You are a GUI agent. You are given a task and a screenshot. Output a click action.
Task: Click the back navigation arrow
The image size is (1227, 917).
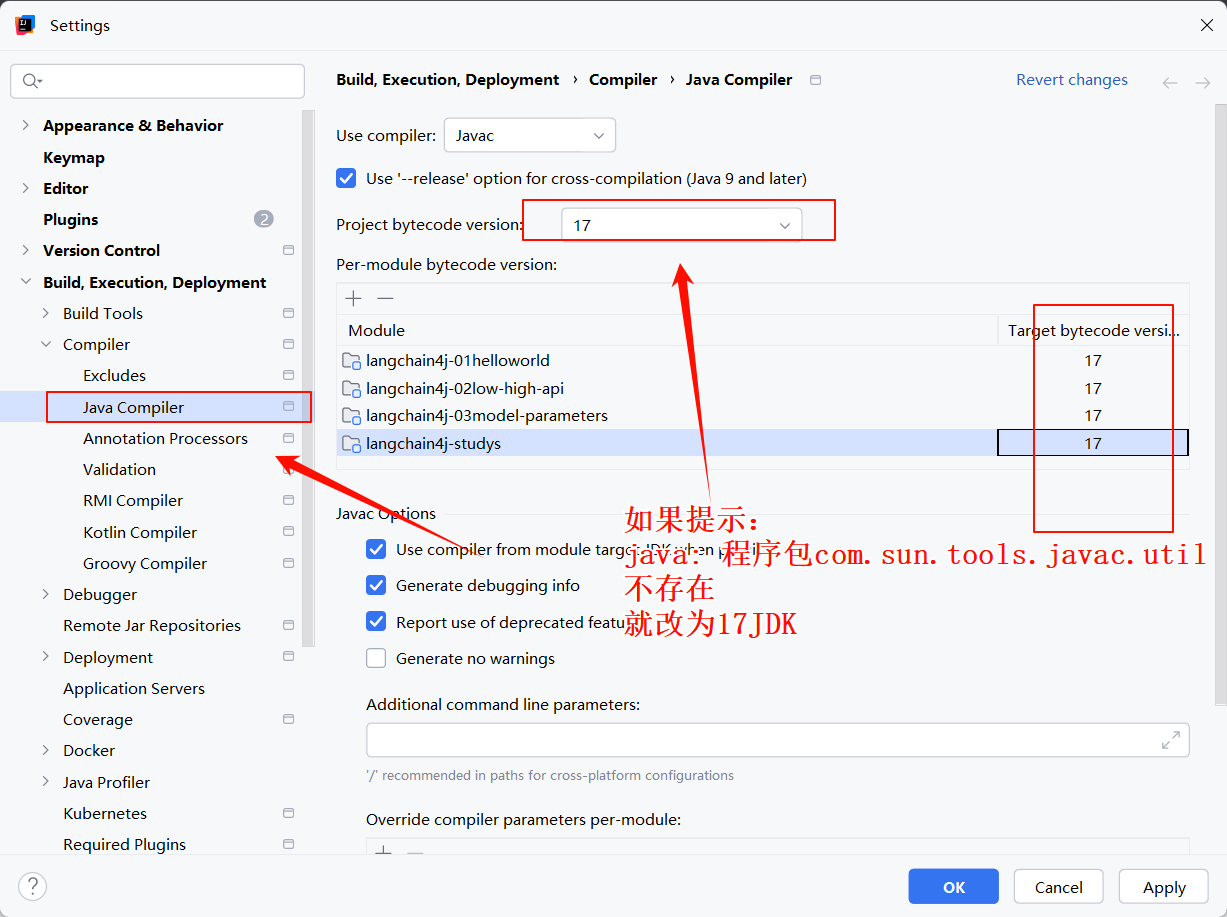click(x=1170, y=82)
